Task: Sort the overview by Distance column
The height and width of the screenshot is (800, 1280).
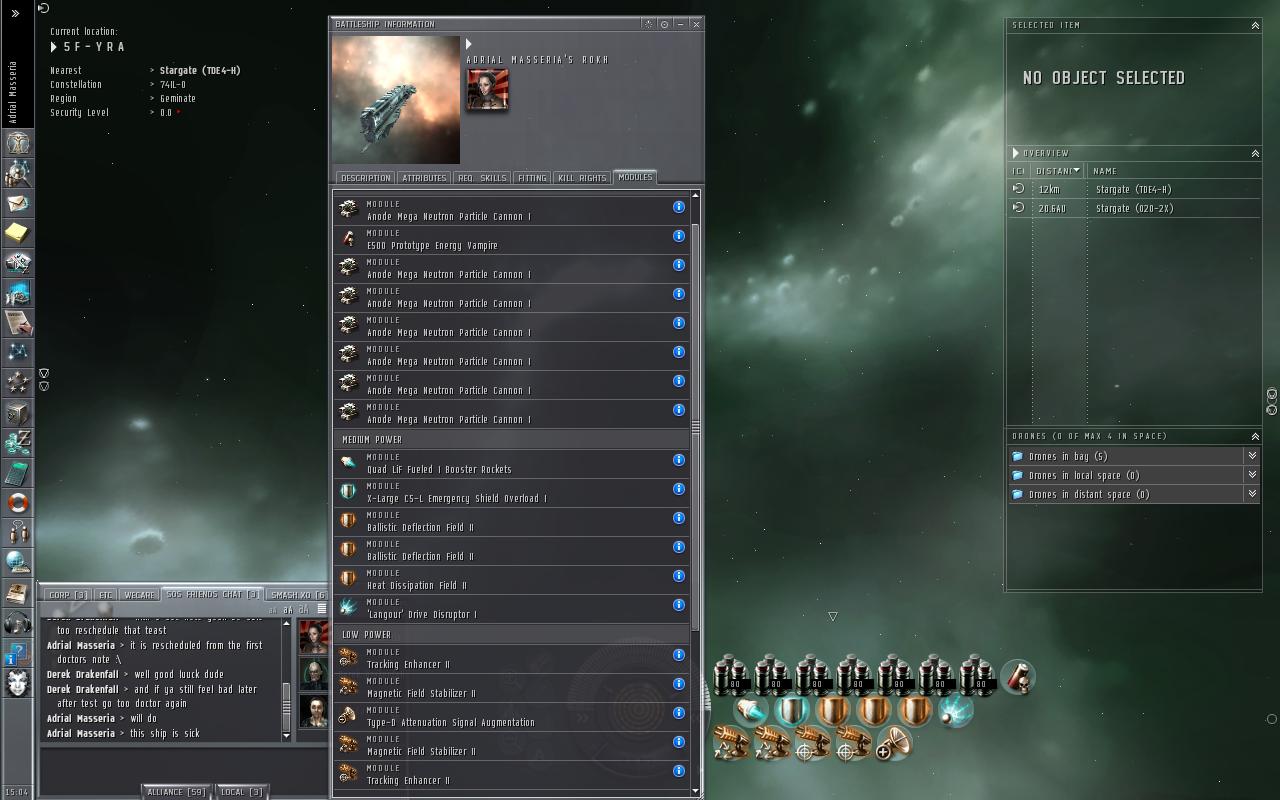Action: [x=1058, y=171]
